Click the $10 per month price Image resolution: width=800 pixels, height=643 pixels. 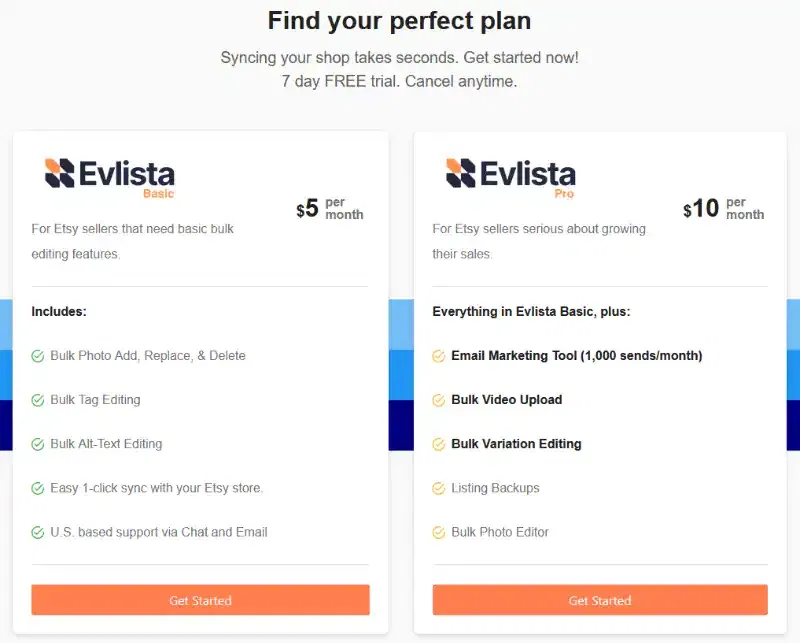(723, 209)
